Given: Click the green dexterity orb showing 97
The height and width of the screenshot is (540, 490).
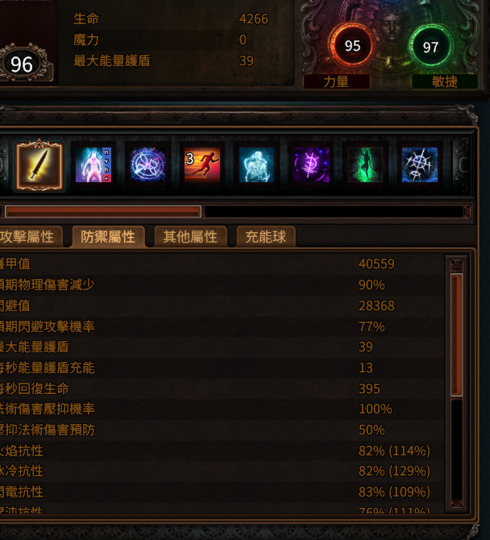Looking at the screenshot, I should [x=430, y=46].
